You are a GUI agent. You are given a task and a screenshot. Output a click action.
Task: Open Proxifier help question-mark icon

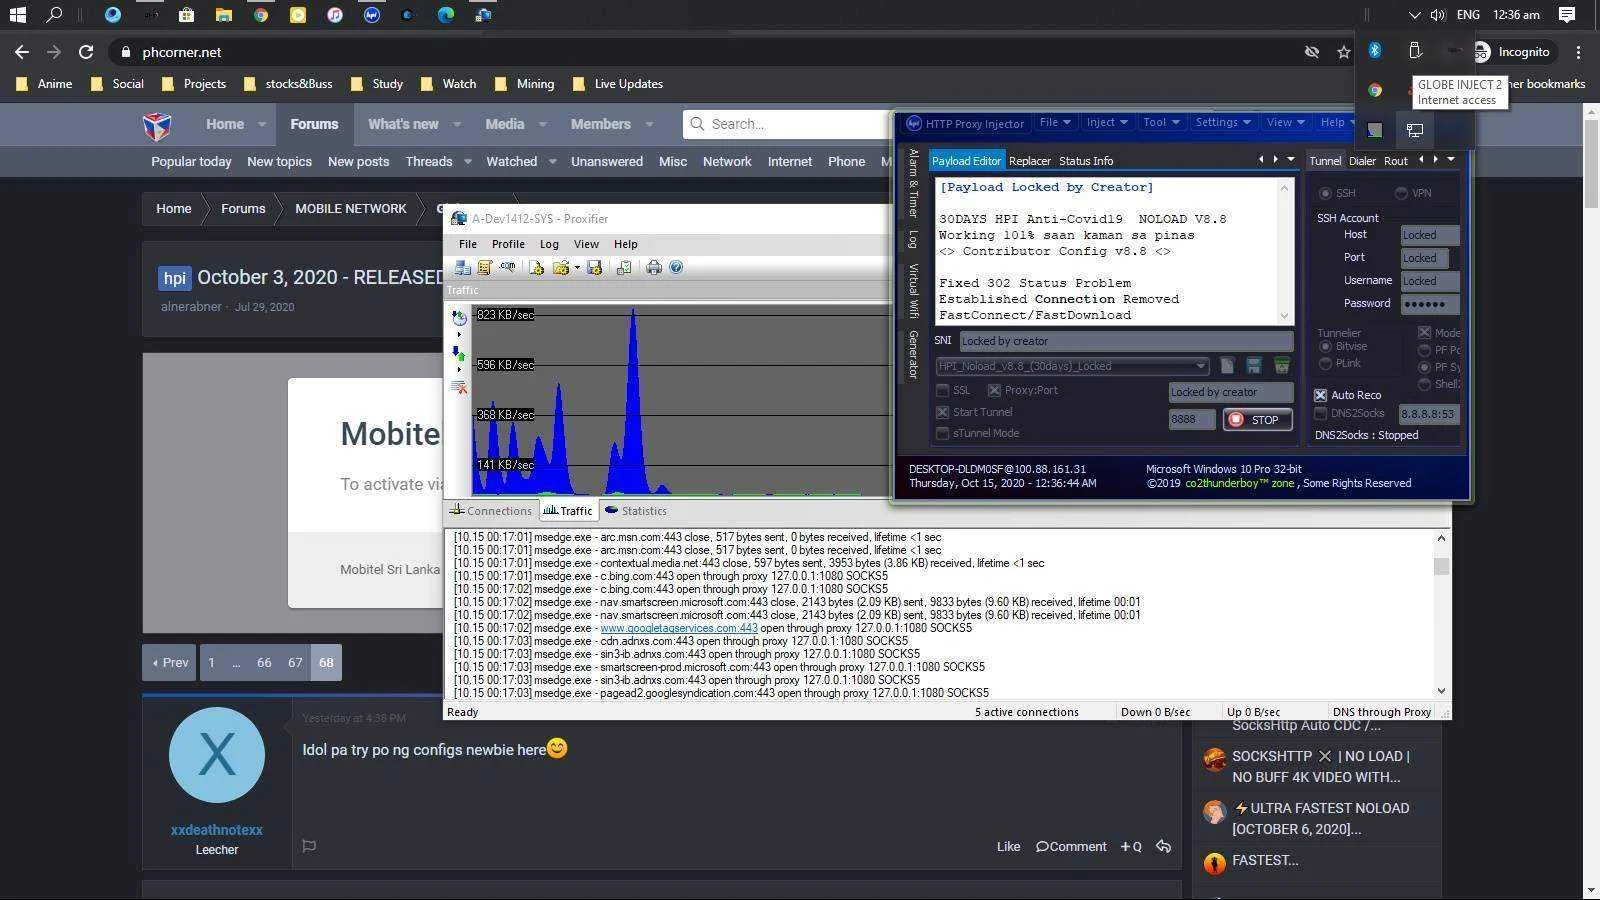676,267
